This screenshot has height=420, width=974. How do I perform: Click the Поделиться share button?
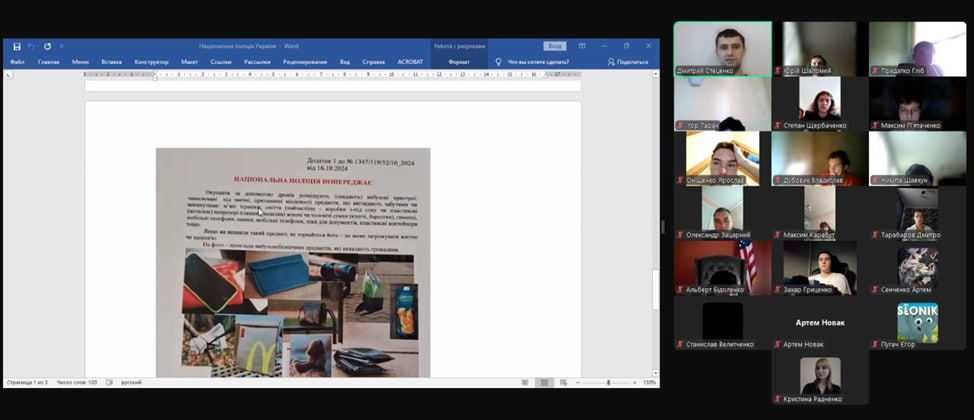[628, 62]
